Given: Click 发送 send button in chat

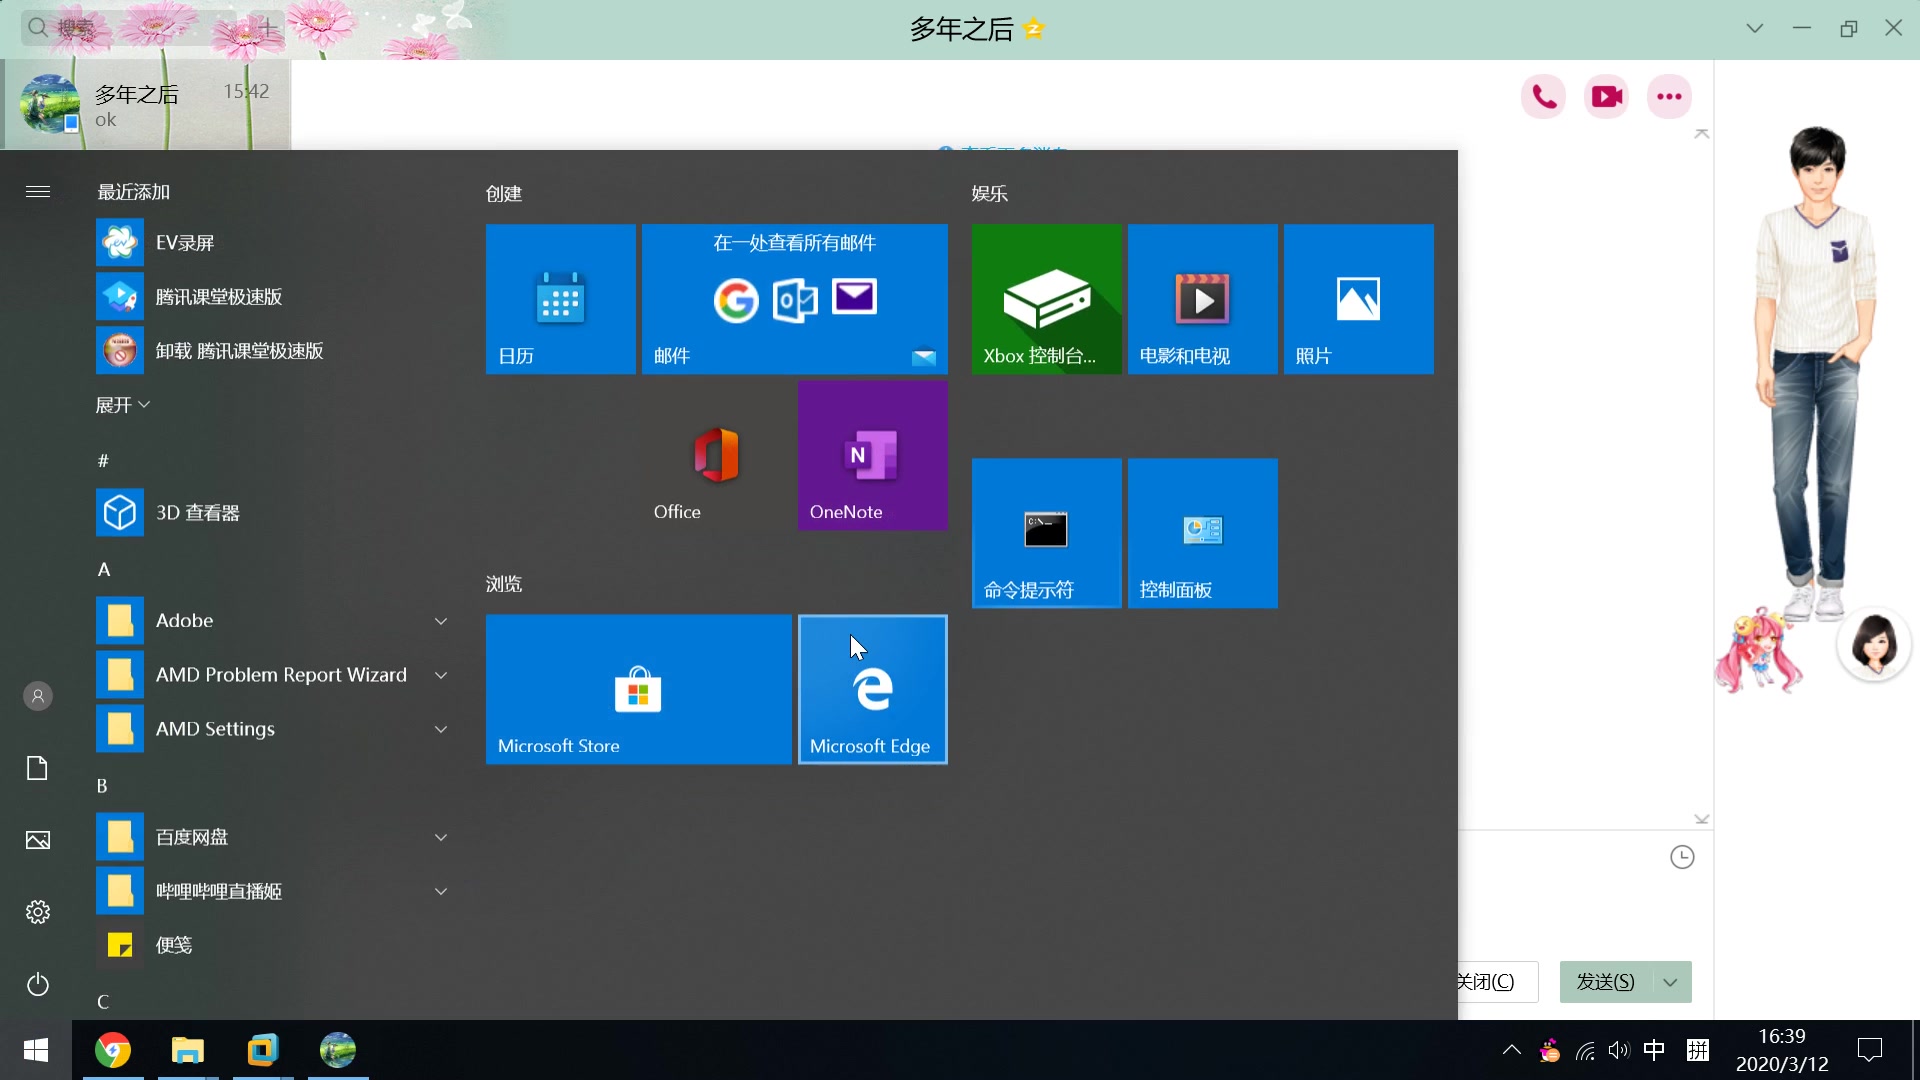Looking at the screenshot, I should tap(1604, 981).
